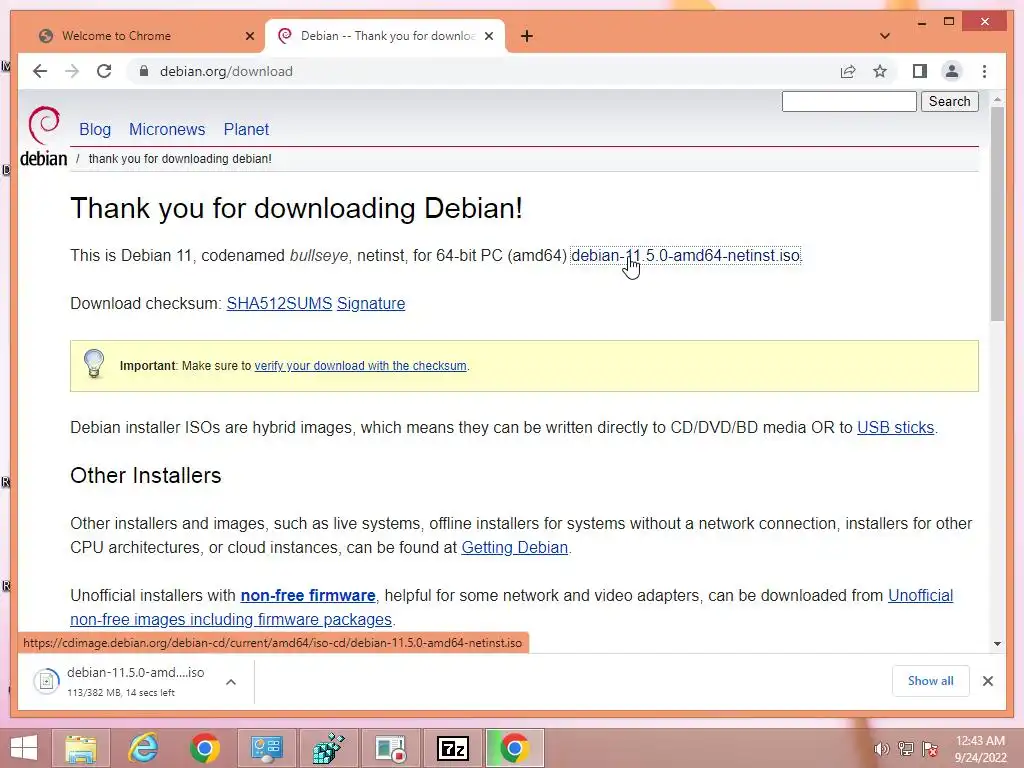View site security padlock info
The image size is (1024, 768).
[144, 71]
